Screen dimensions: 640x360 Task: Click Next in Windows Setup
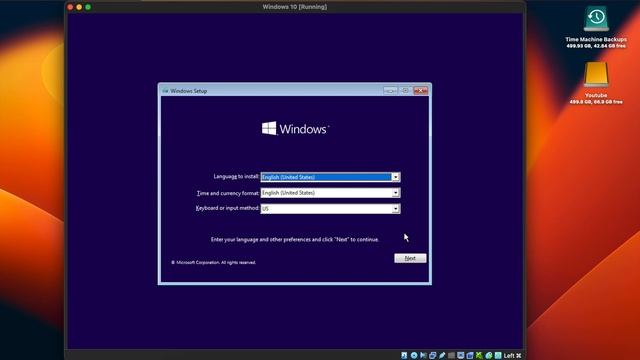[410, 258]
